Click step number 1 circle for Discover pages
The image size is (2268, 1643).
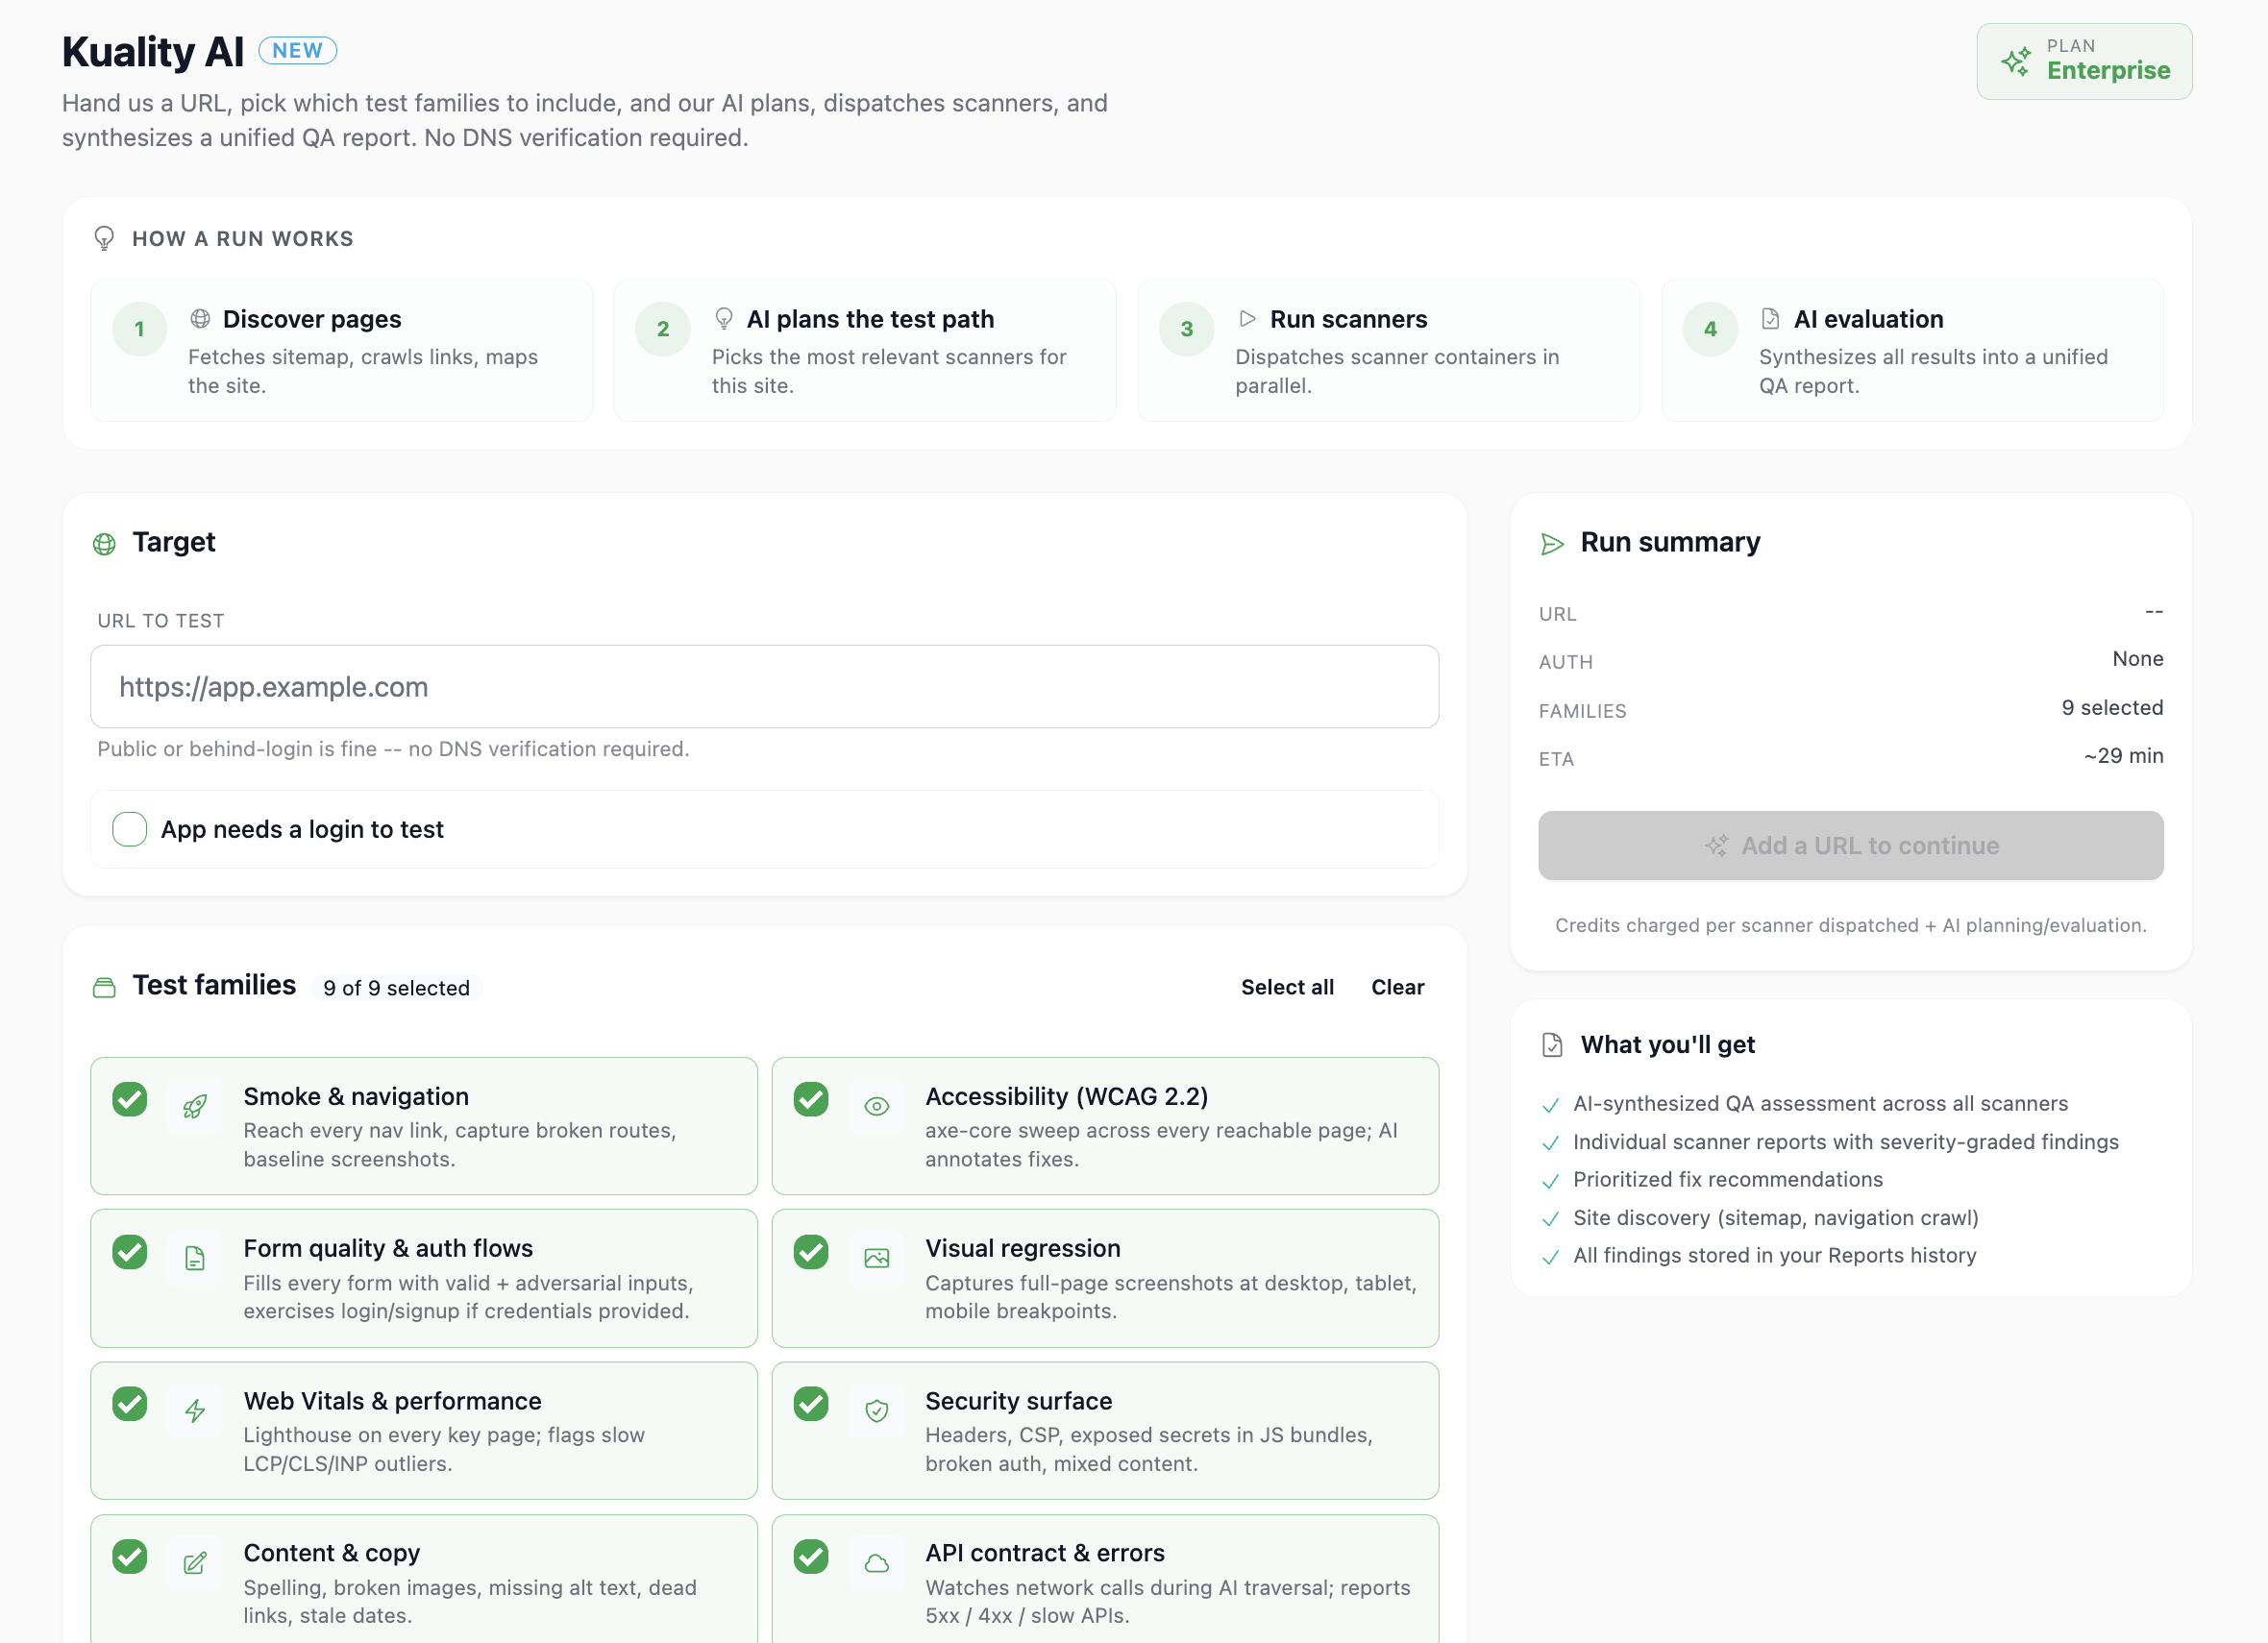[x=139, y=329]
